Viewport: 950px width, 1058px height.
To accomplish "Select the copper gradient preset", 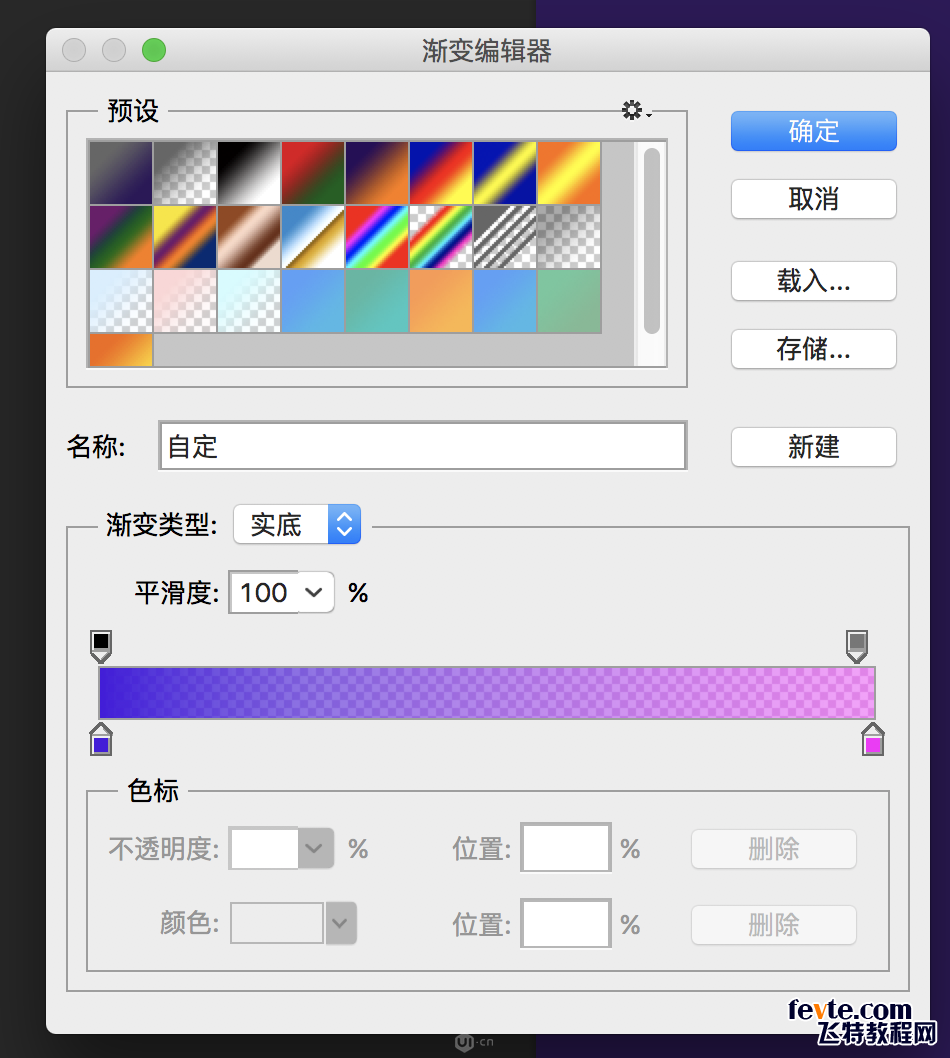I will [249, 237].
